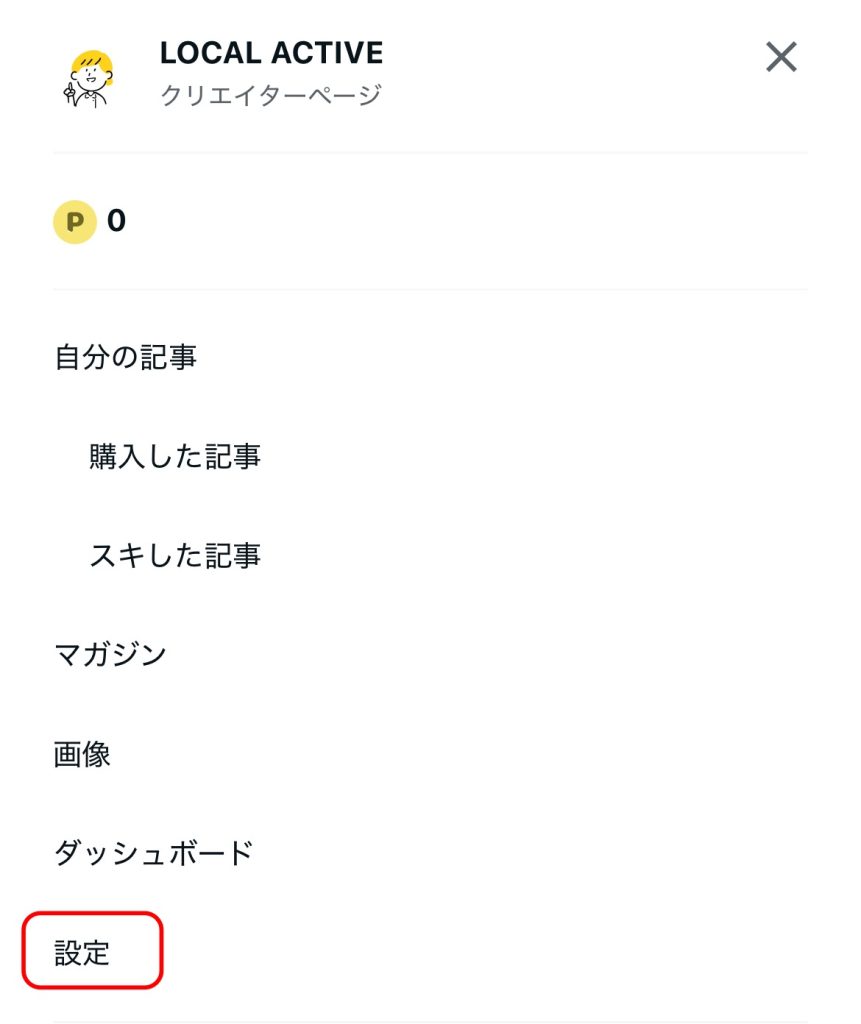861x1024 pixels.
Task: Open the クリエイターページ link
Action: pos(271,95)
